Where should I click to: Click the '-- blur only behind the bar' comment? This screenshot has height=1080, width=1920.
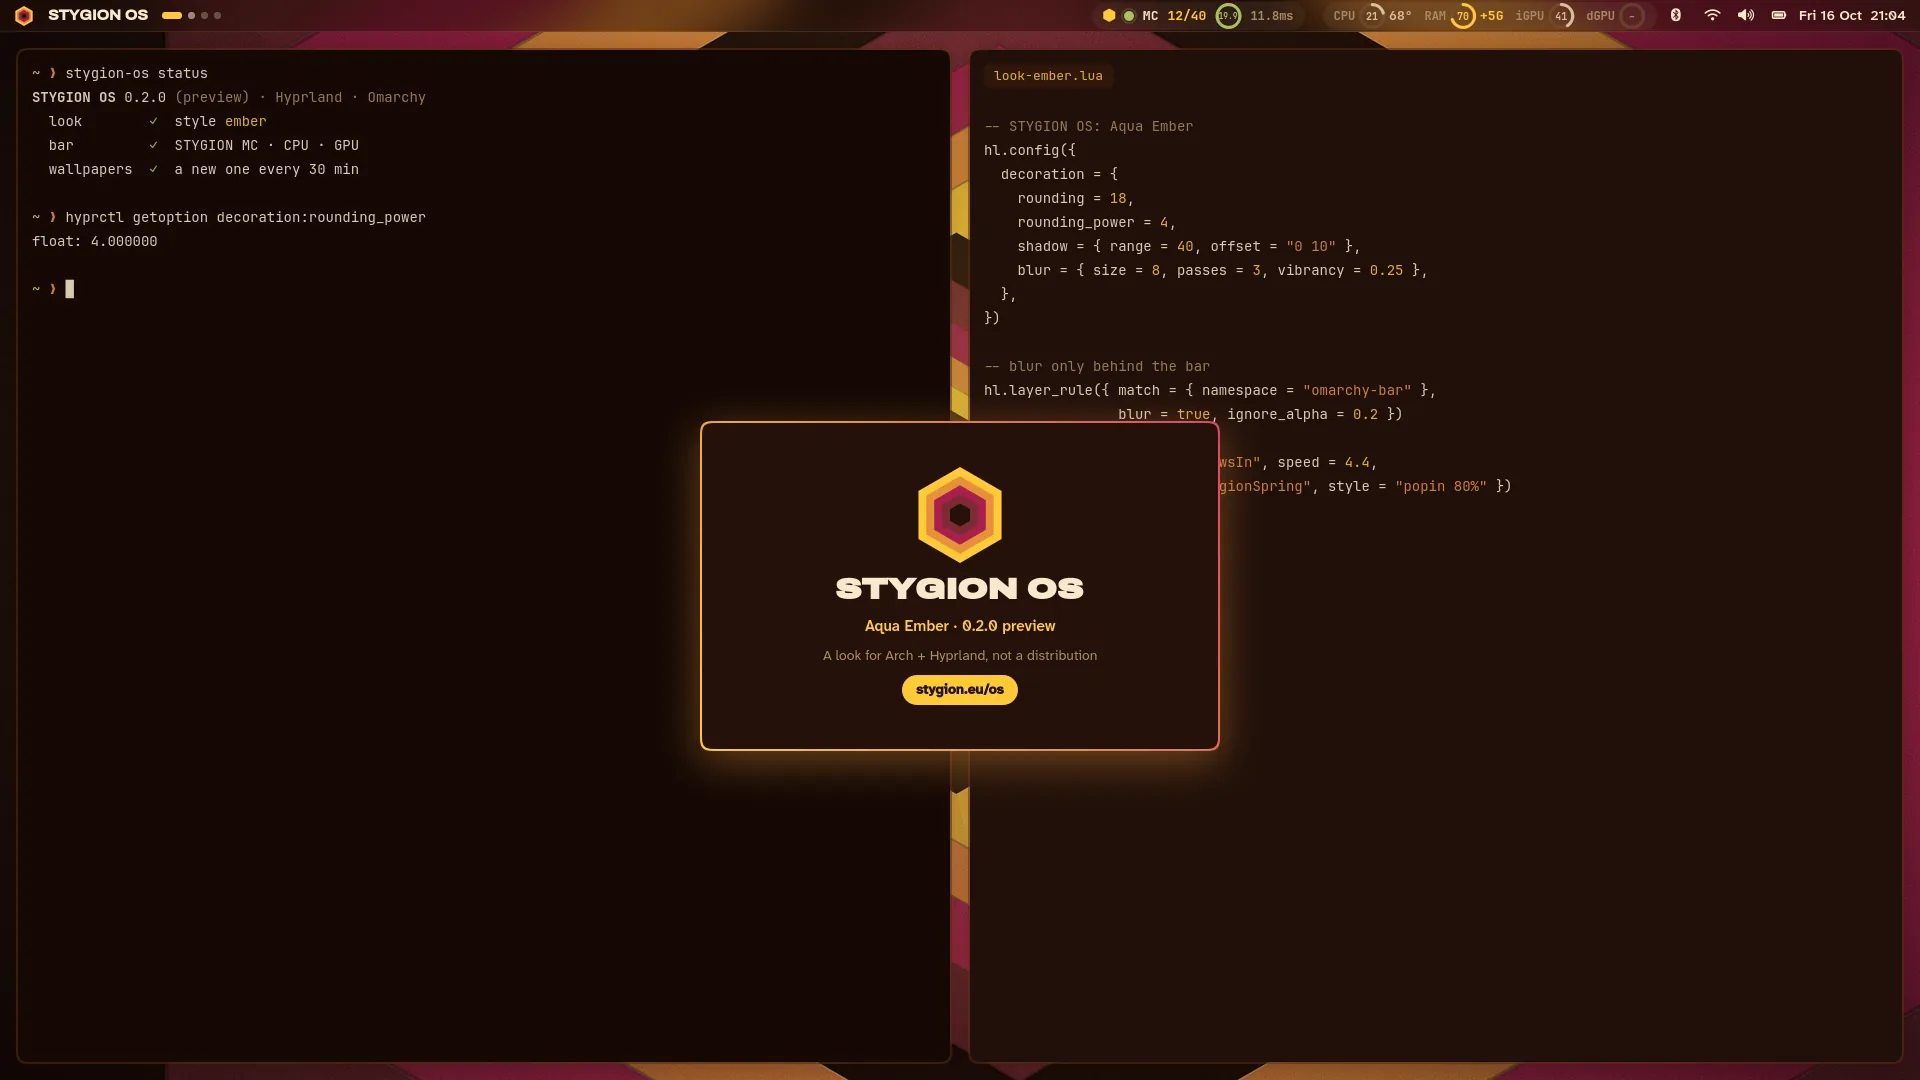coord(1097,366)
